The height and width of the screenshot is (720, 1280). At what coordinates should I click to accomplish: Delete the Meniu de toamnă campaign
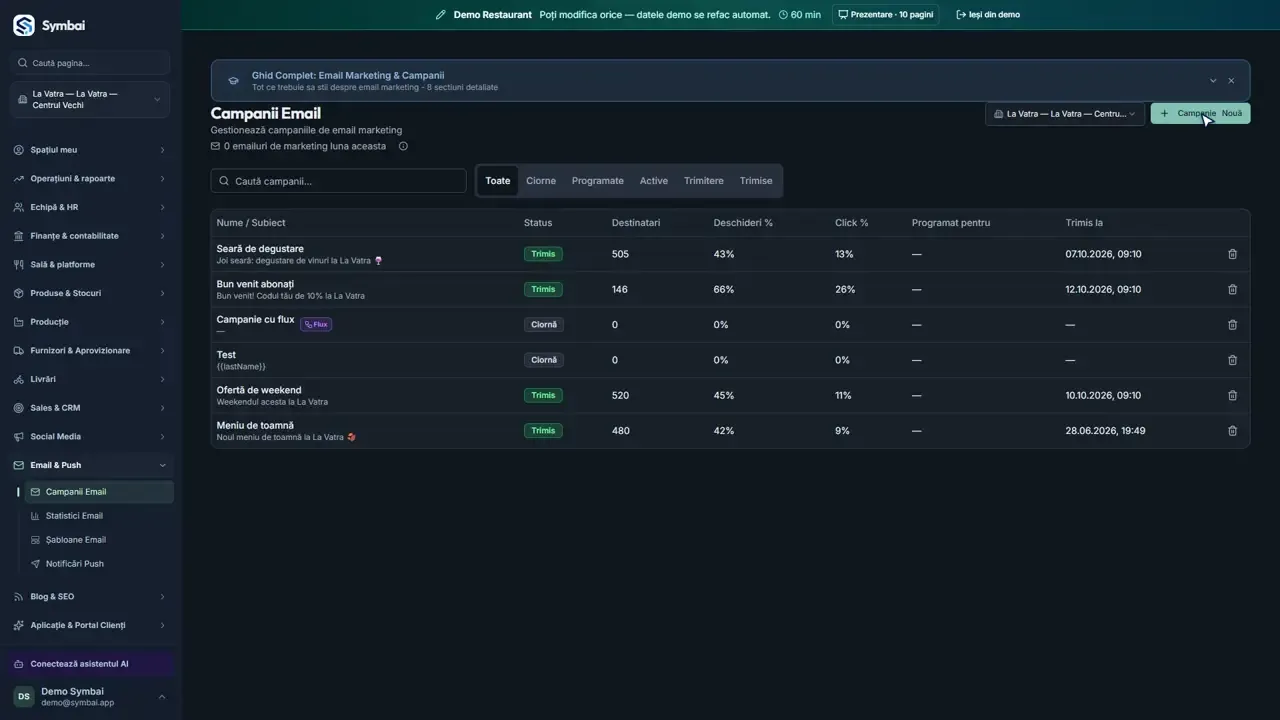tap(1232, 431)
